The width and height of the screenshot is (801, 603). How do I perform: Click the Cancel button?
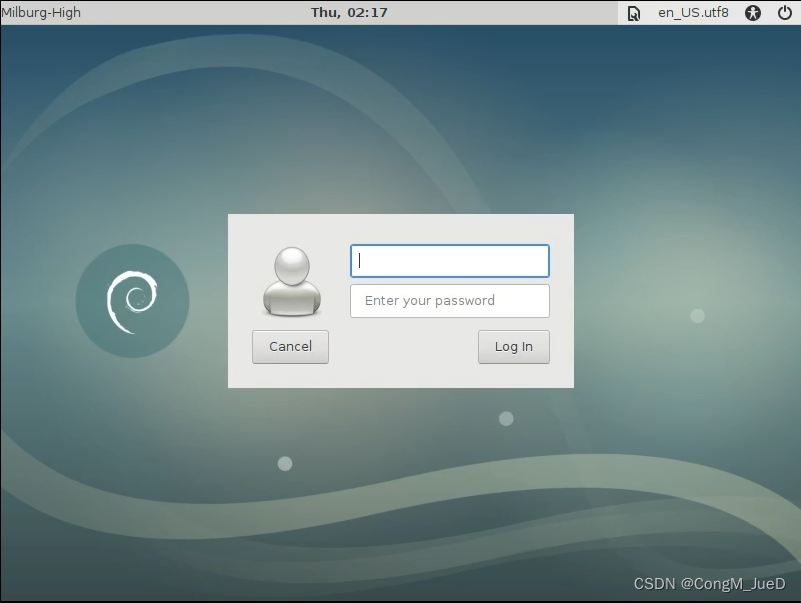point(290,347)
